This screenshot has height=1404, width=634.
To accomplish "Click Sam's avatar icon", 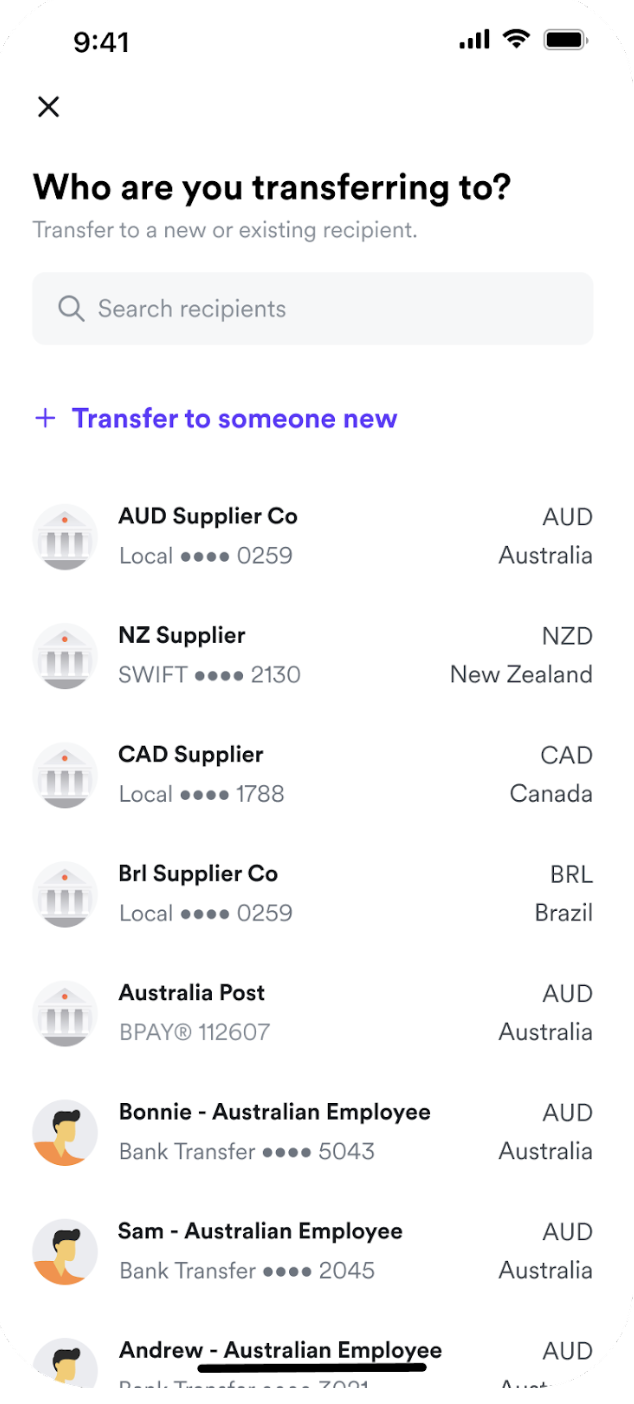I will tap(65, 1251).
